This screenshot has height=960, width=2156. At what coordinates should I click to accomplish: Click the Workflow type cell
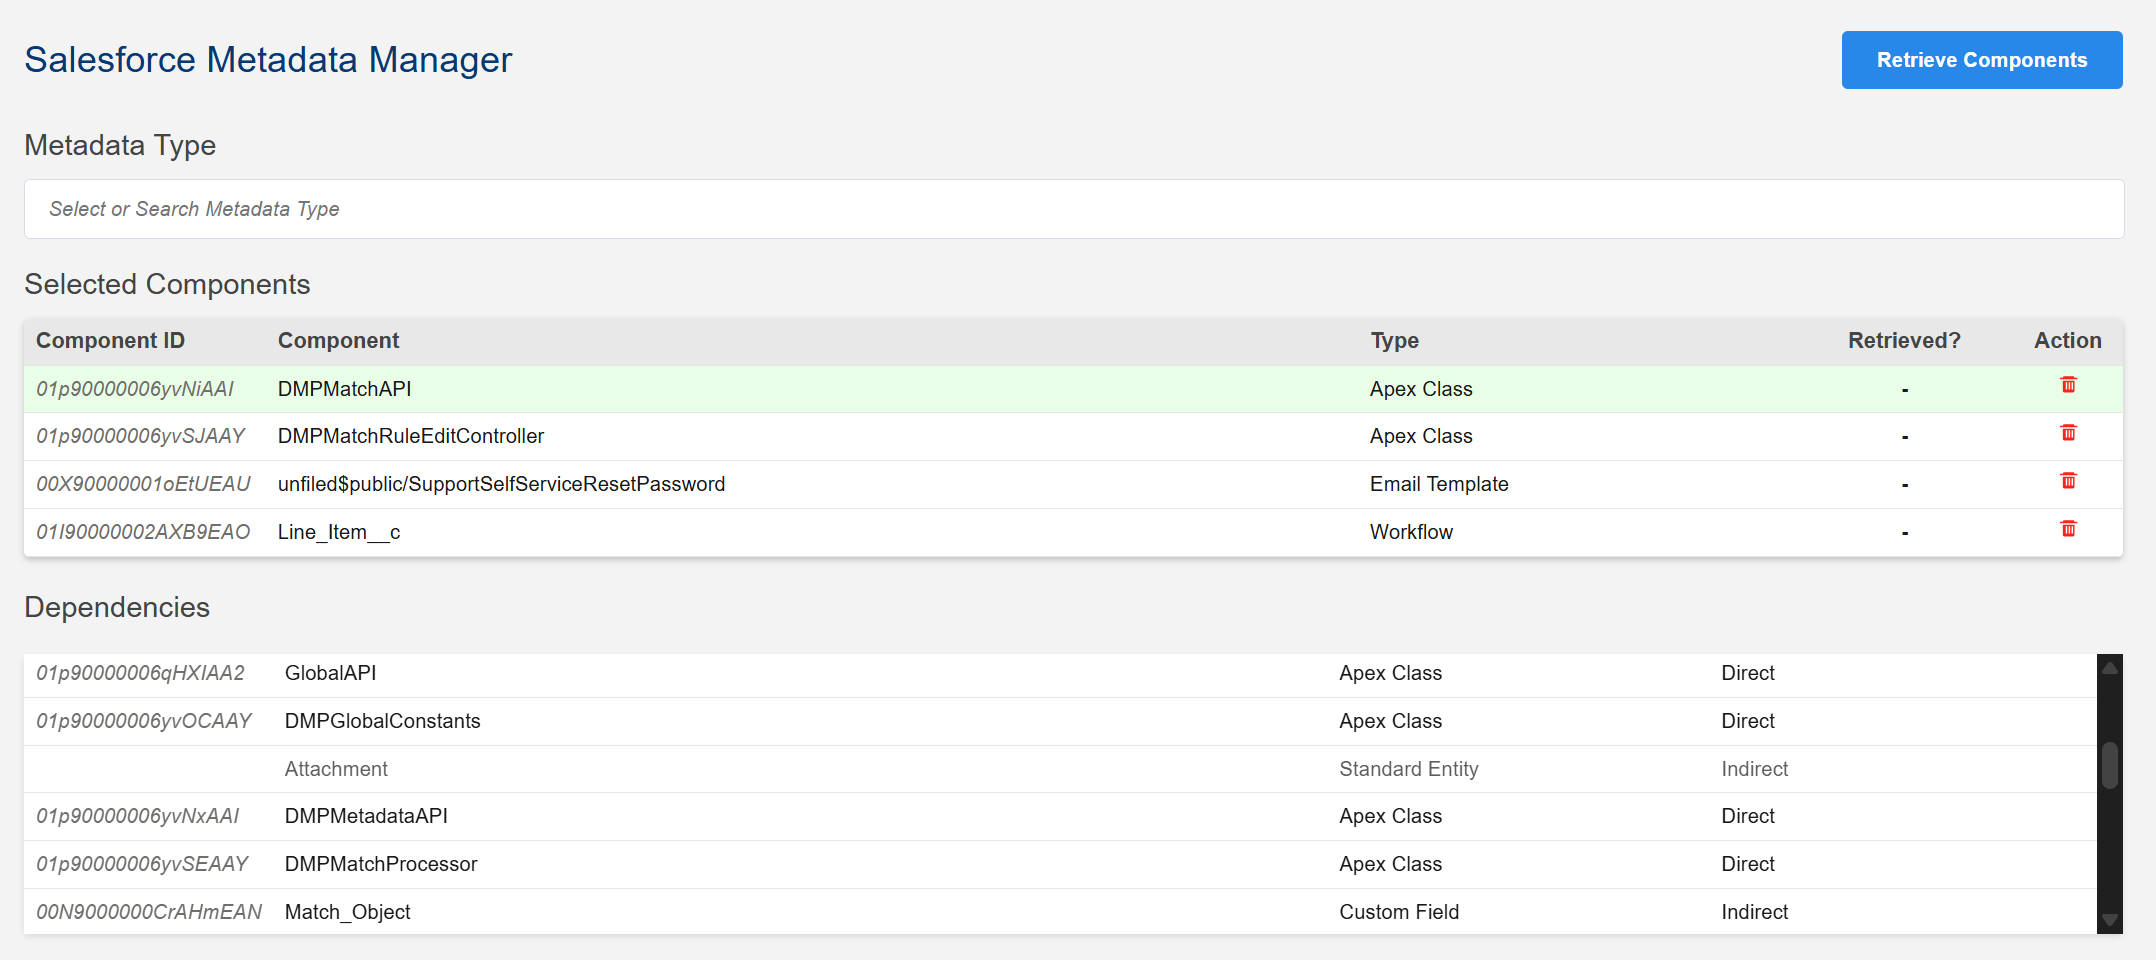1411,532
